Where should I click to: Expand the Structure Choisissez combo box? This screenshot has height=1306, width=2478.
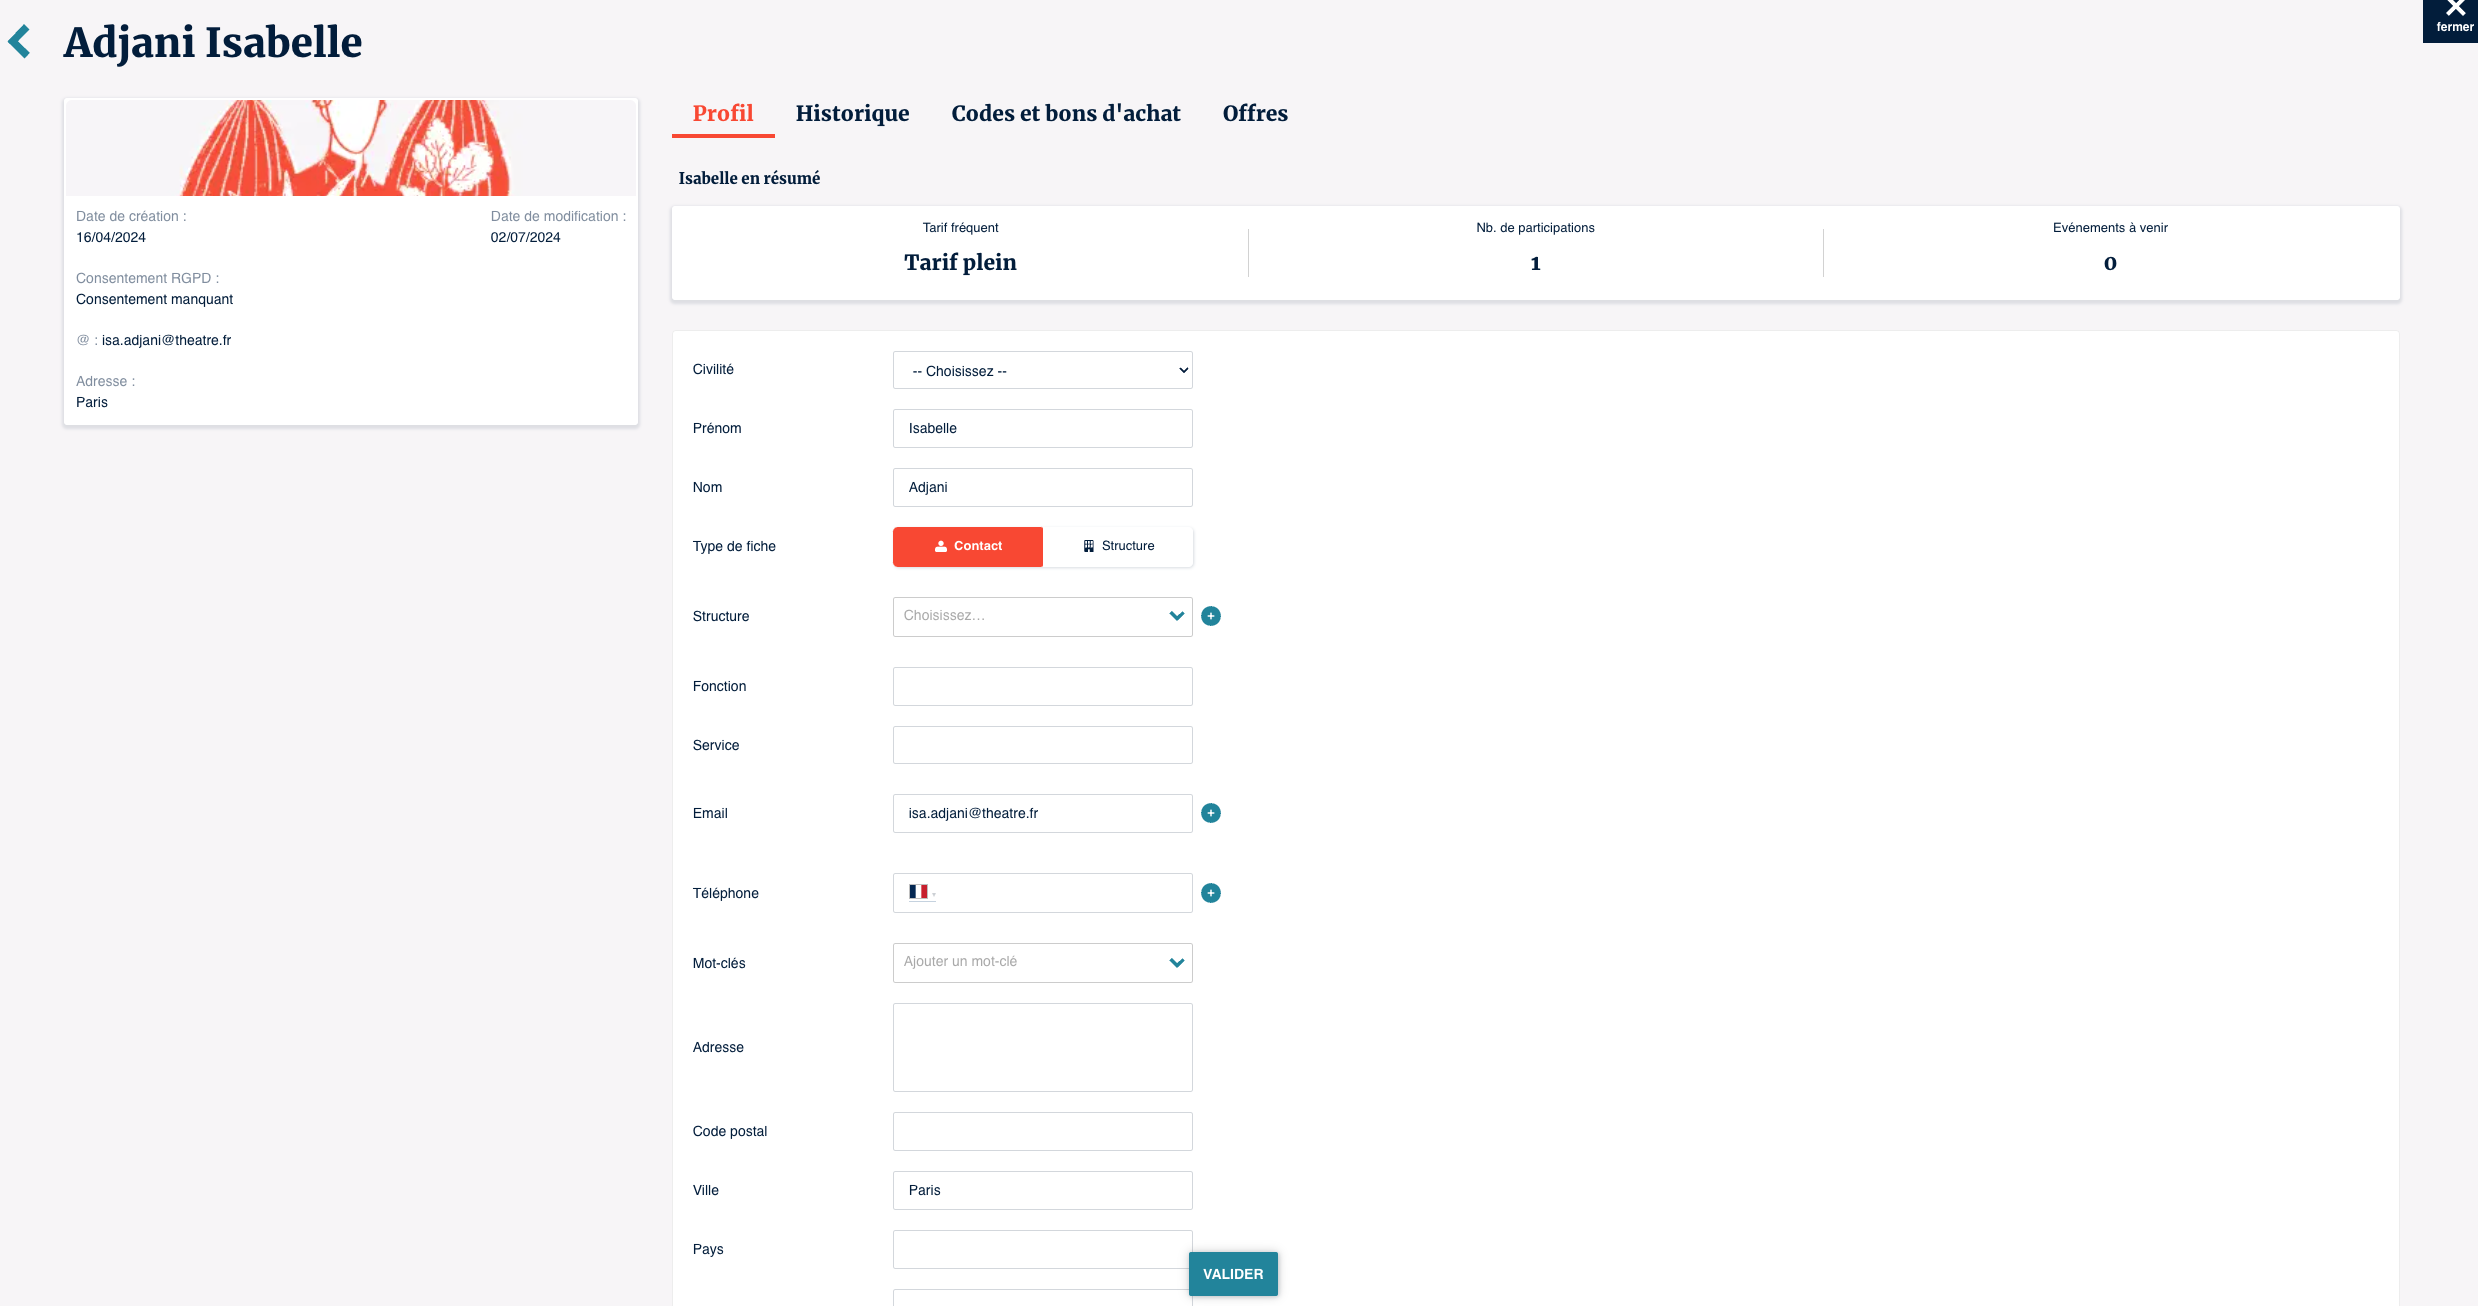pos(1042,616)
